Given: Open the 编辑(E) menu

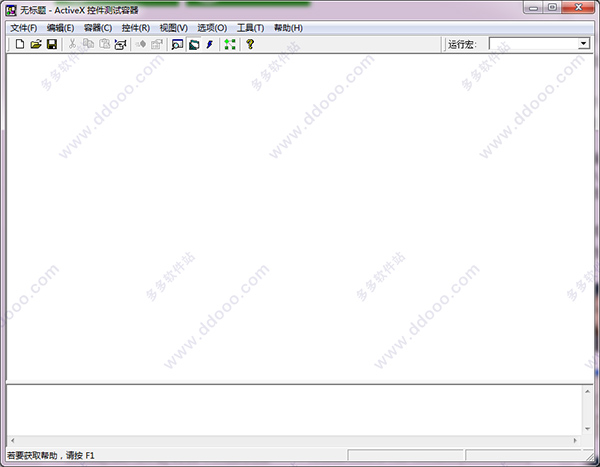Looking at the screenshot, I should click(x=60, y=28).
